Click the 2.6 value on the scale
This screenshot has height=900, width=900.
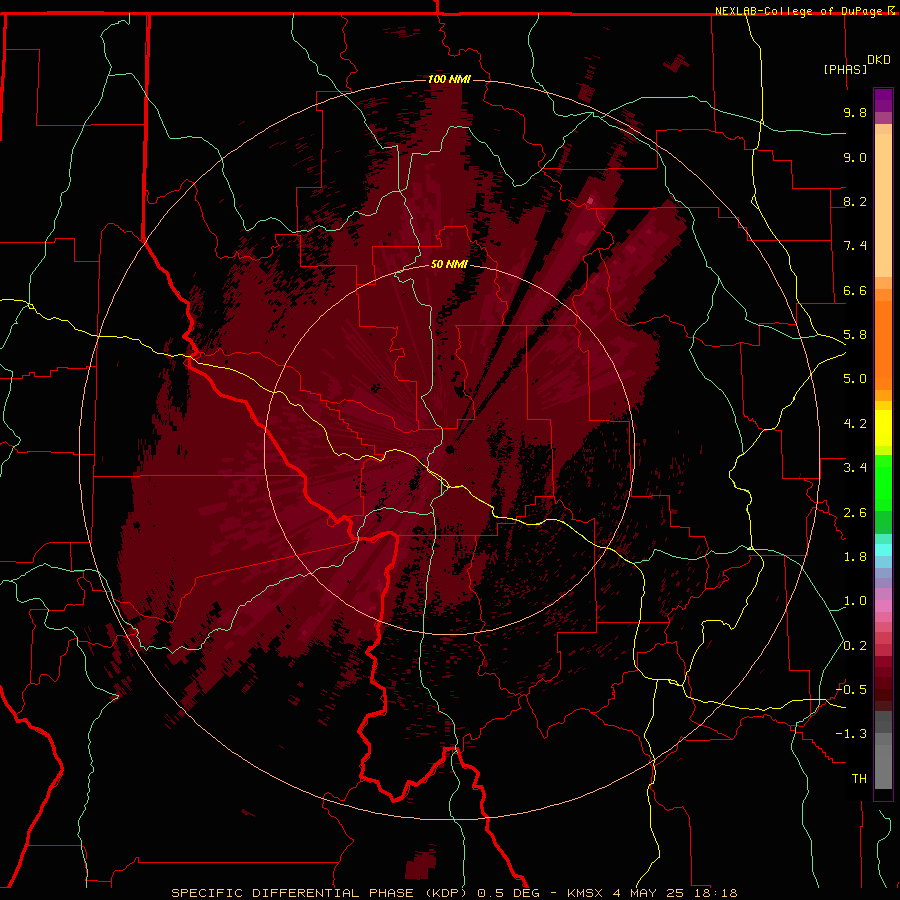point(855,513)
